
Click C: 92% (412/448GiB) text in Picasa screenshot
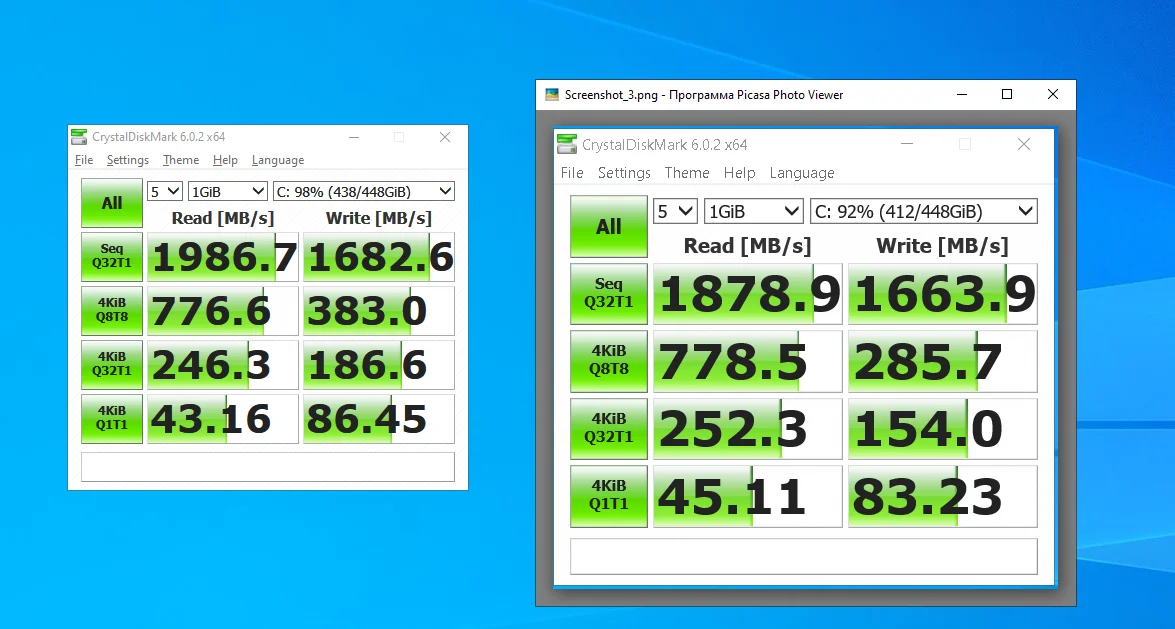tap(898, 212)
